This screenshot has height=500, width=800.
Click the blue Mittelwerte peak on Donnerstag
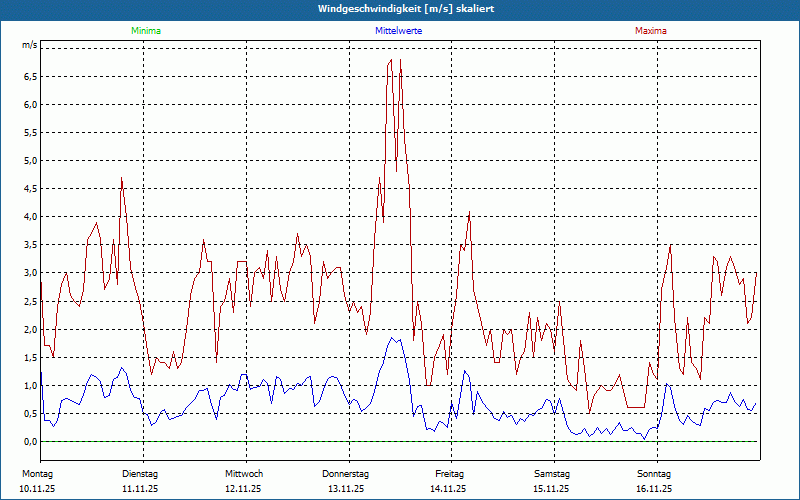pos(392,338)
